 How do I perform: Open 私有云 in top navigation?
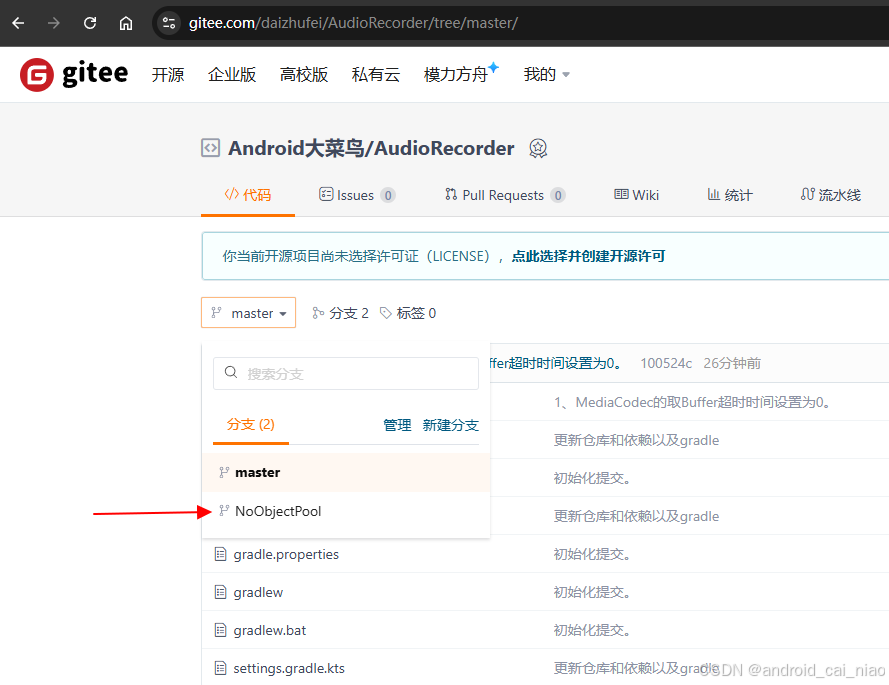(376, 74)
